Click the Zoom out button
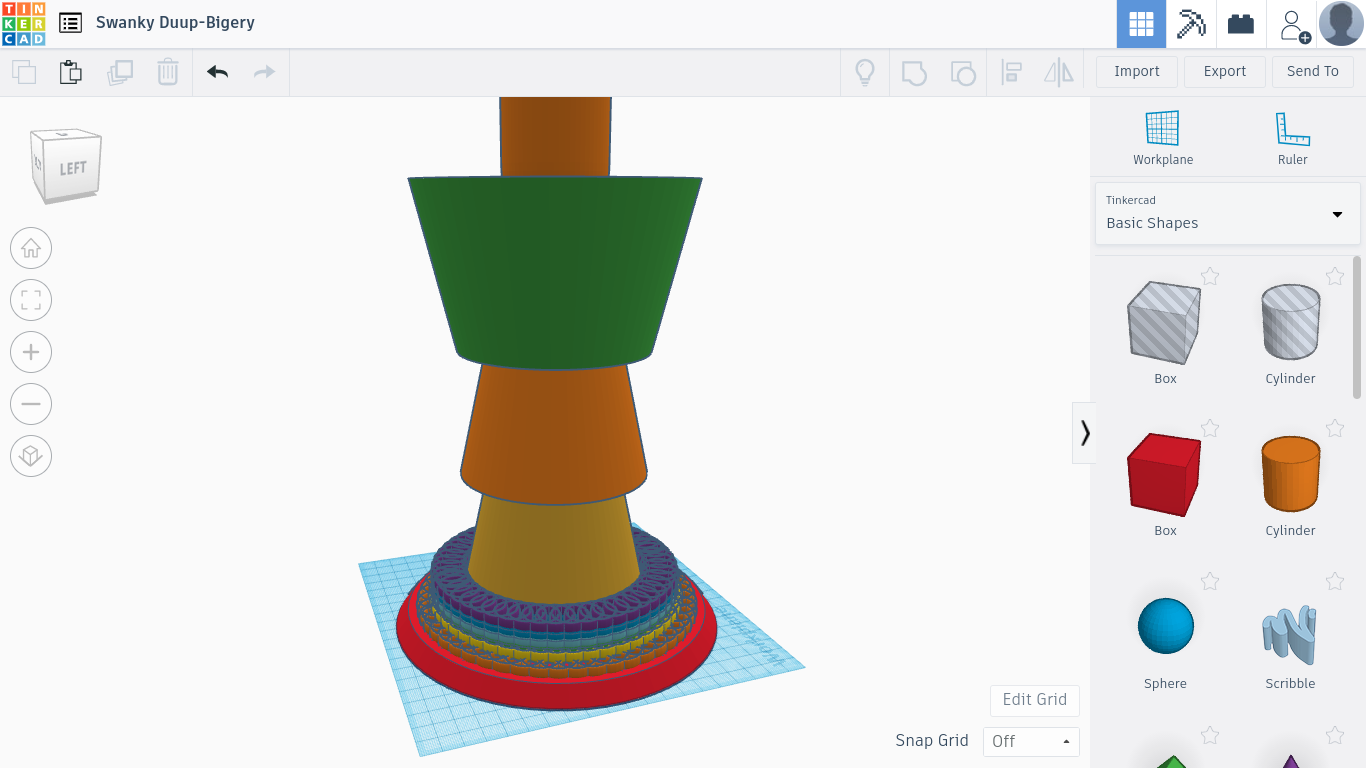The image size is (1366, 768). pyautogui.click(x=31, y=404)
